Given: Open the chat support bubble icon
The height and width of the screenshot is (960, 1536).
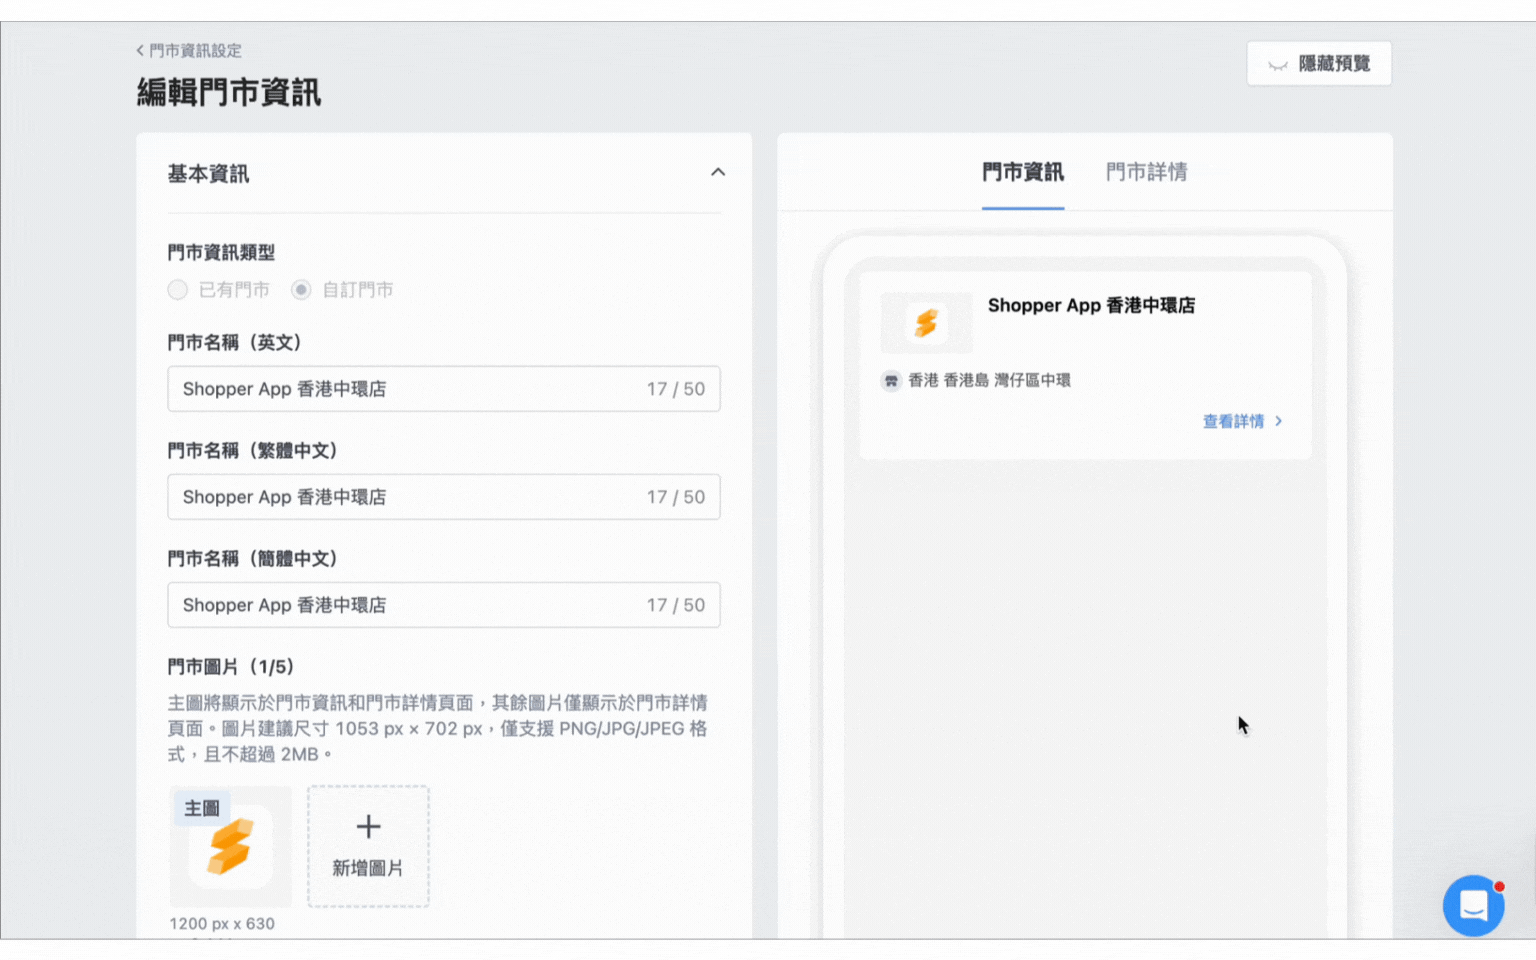Looking at the screenshot, I should click(x=1473, y=906).
